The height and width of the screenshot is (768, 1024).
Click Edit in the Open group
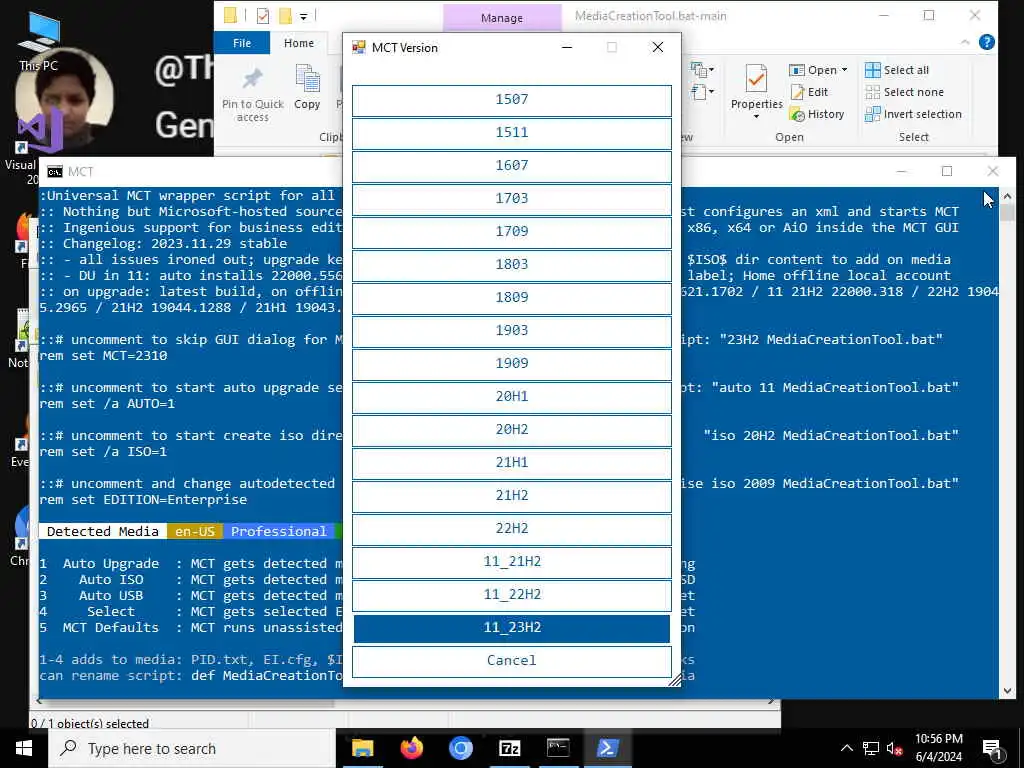coord(809,92)
